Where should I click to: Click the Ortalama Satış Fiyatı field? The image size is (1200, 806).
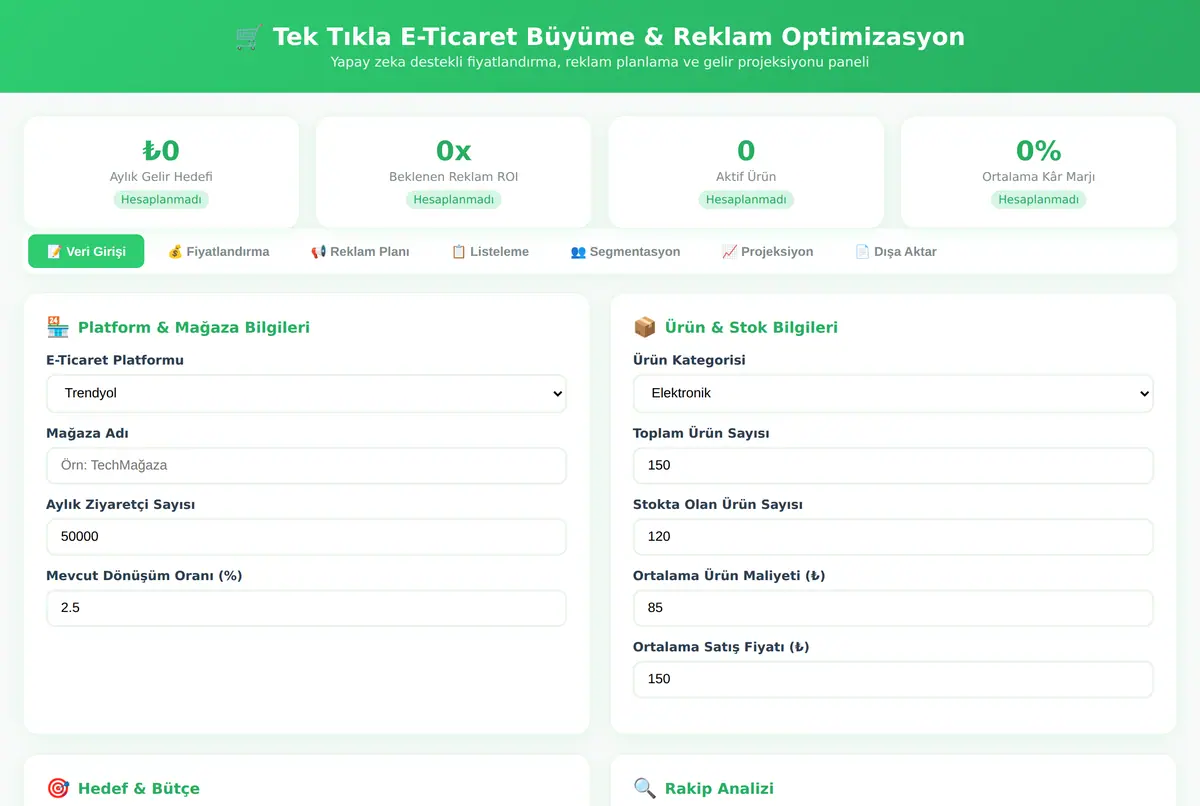[x=893, y=678]
